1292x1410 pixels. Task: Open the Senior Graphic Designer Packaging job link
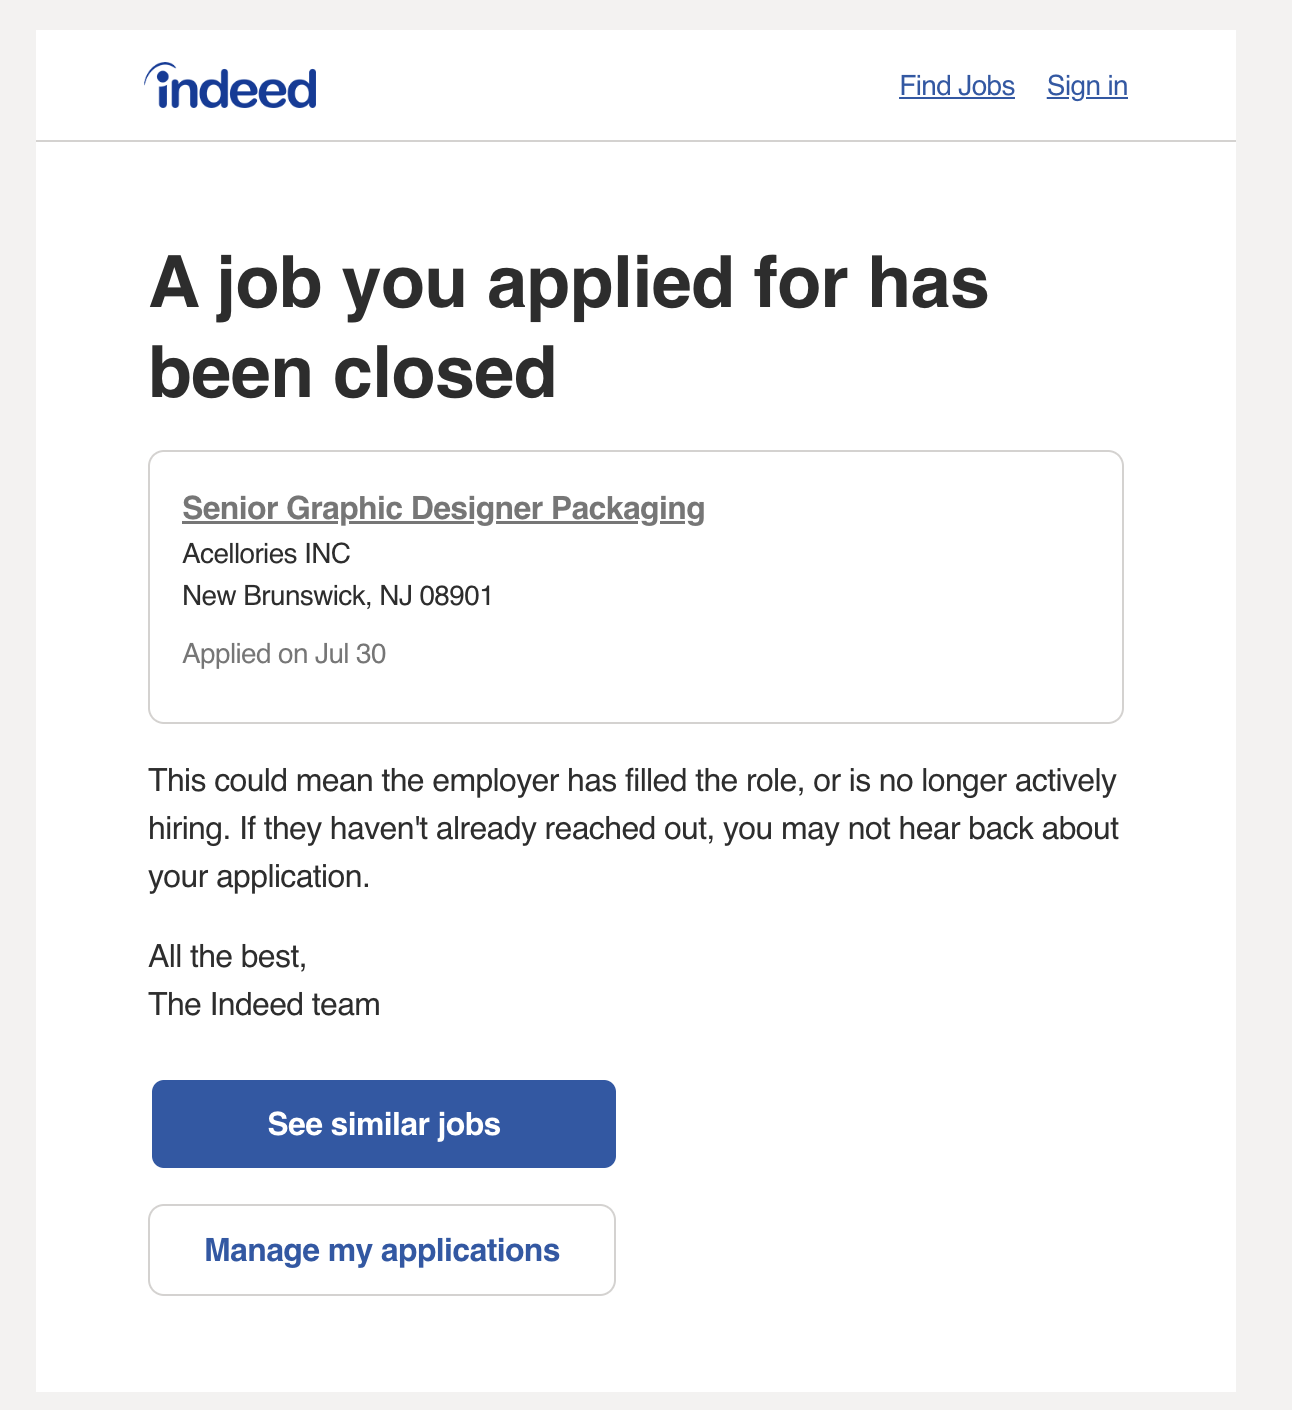[x=443, y=508]
